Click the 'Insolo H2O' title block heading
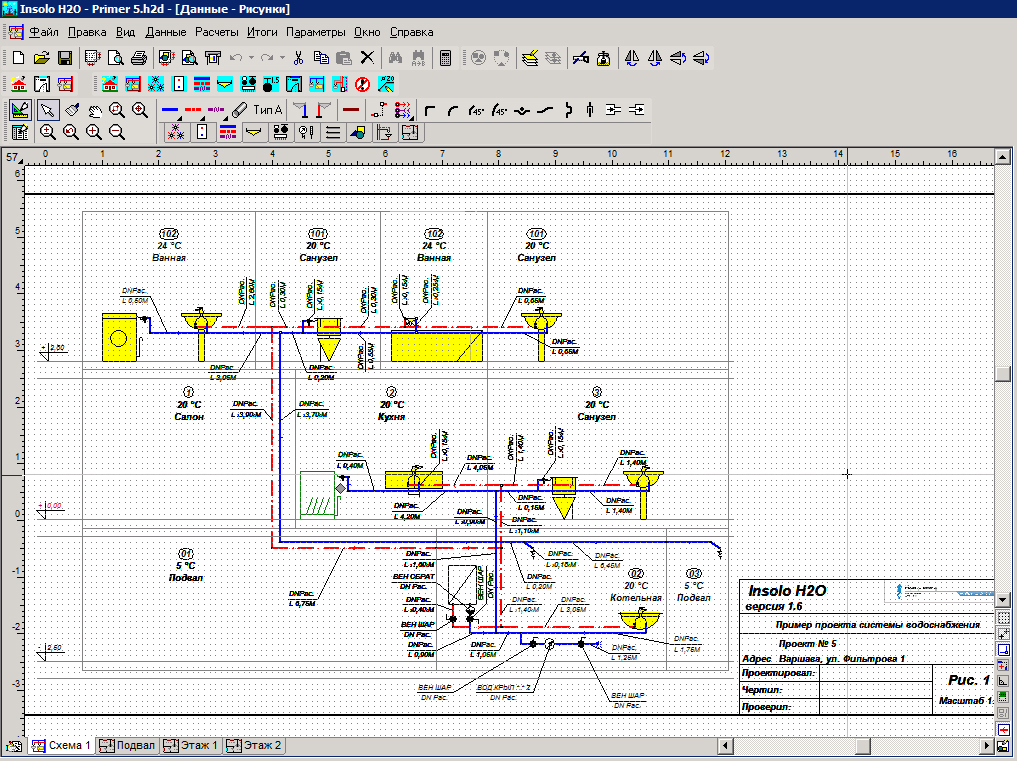 787,591
